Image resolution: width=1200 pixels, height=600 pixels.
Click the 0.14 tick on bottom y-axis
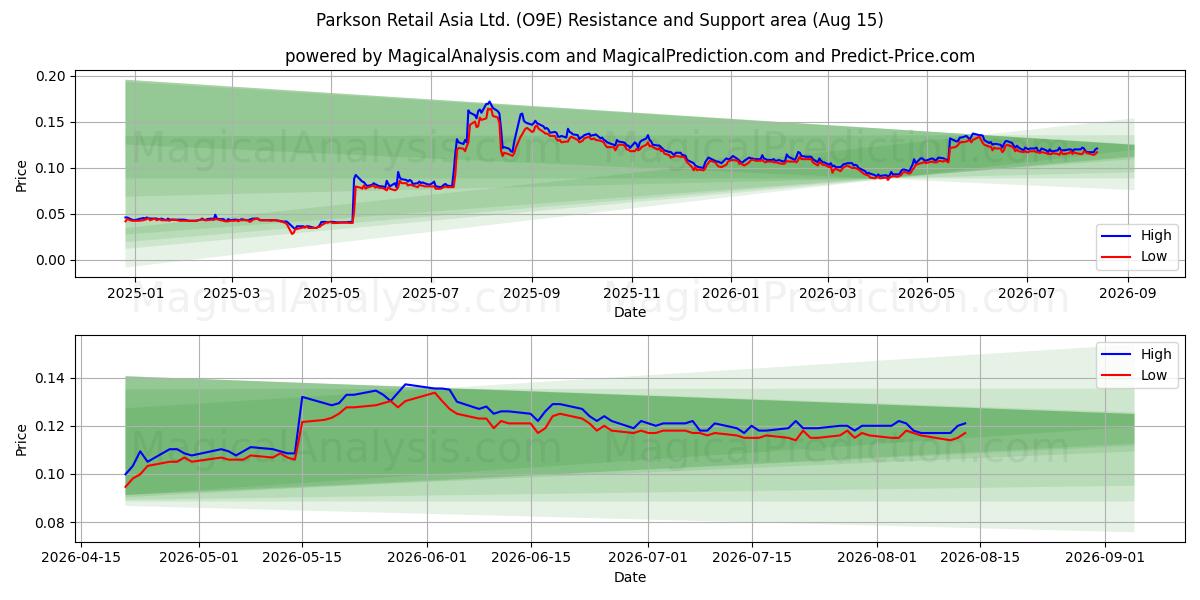point(50,378)
